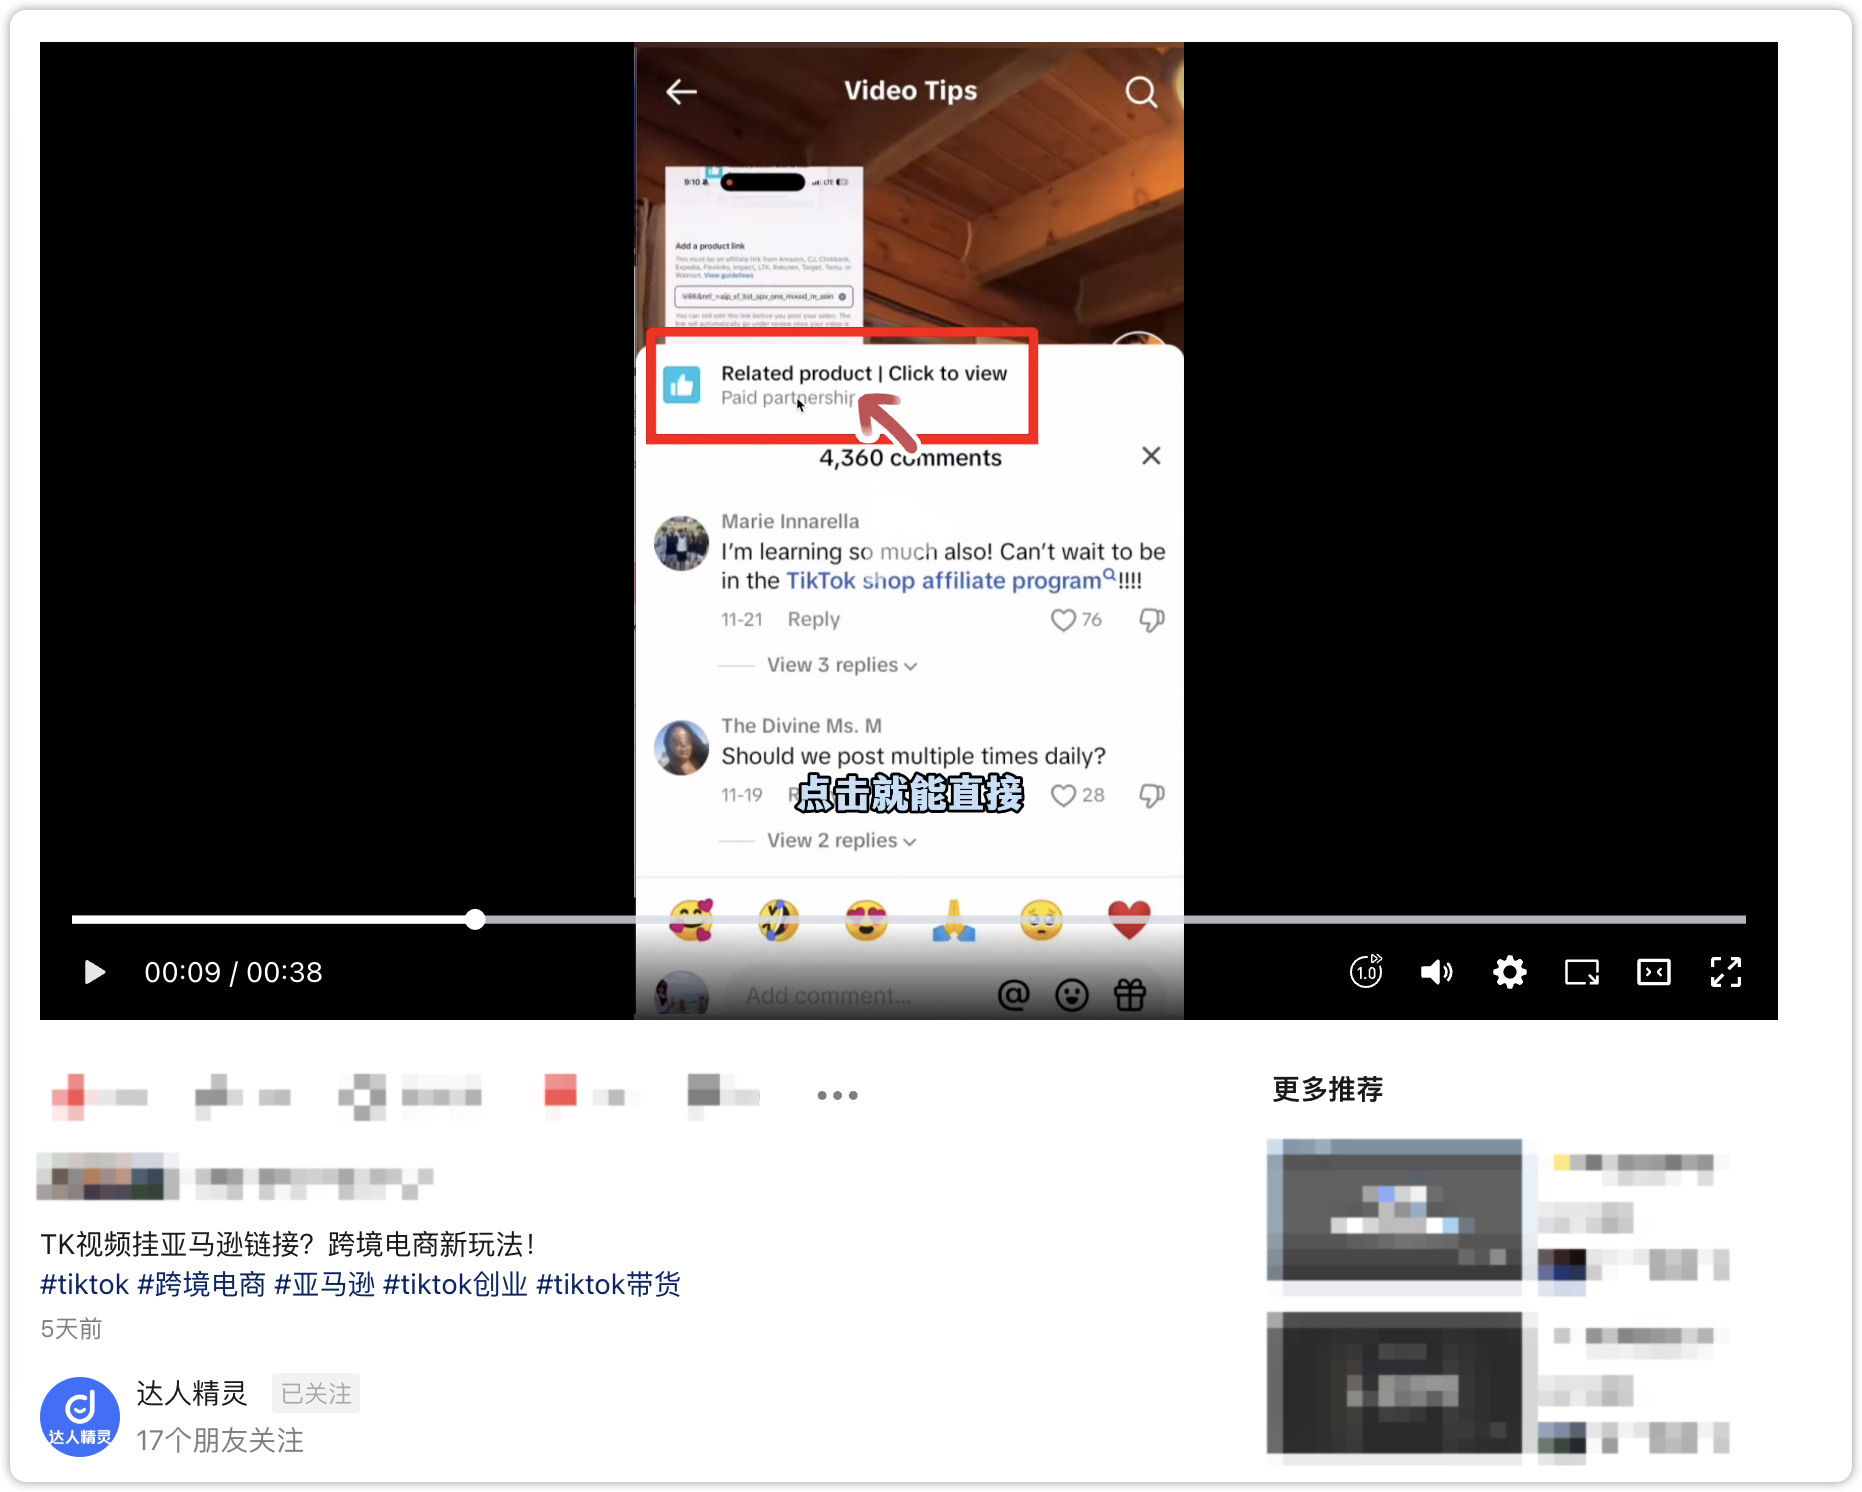Image resolution: width=1862 pixels, height=1492 pixels.
Task: Like Marie Innarella's comment heart
Action: pyautogui.click(x=1063, y=620)
